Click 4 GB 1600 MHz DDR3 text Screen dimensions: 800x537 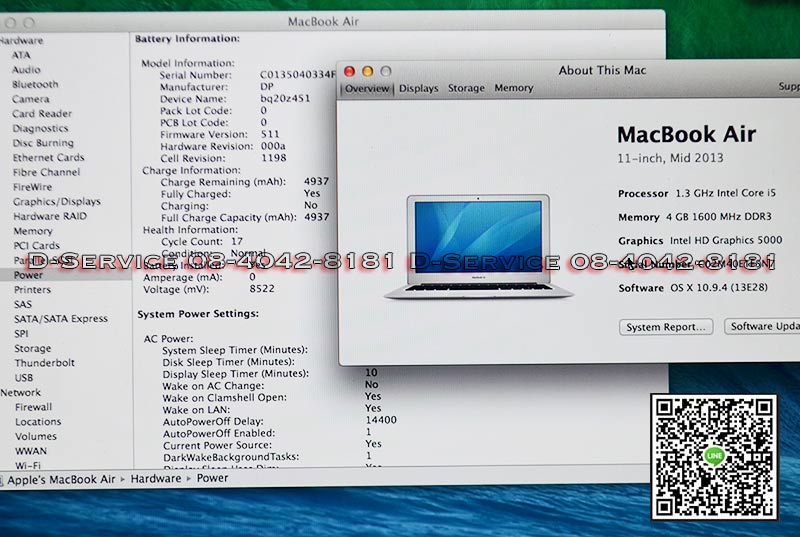[x=719, y=217]
